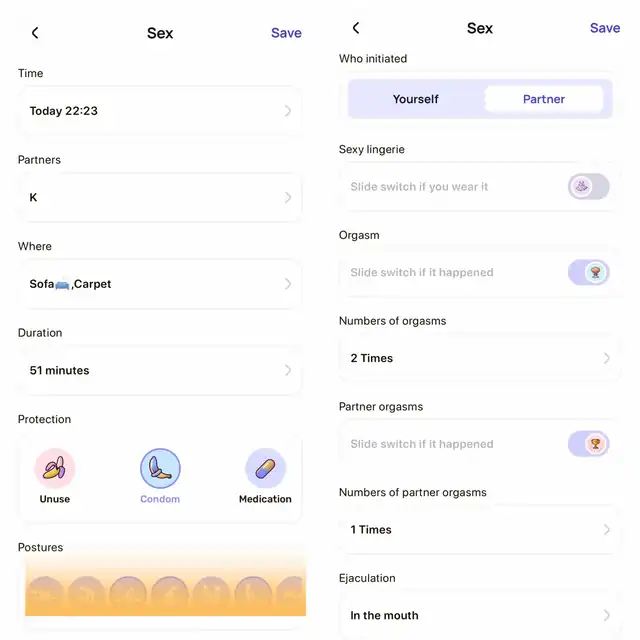Open the Time picker row
The height and width of the screenshot is (640, 640).
click(160, 111)
